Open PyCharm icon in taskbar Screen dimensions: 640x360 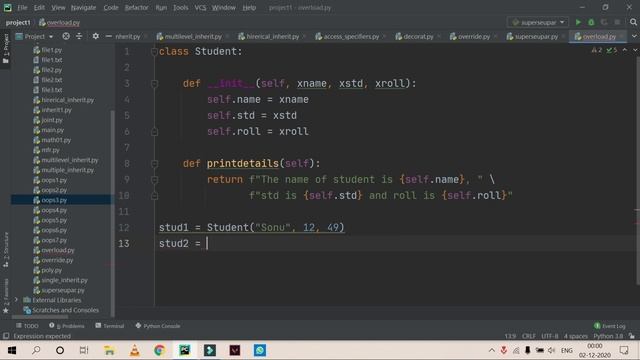(x=184, y=350)
